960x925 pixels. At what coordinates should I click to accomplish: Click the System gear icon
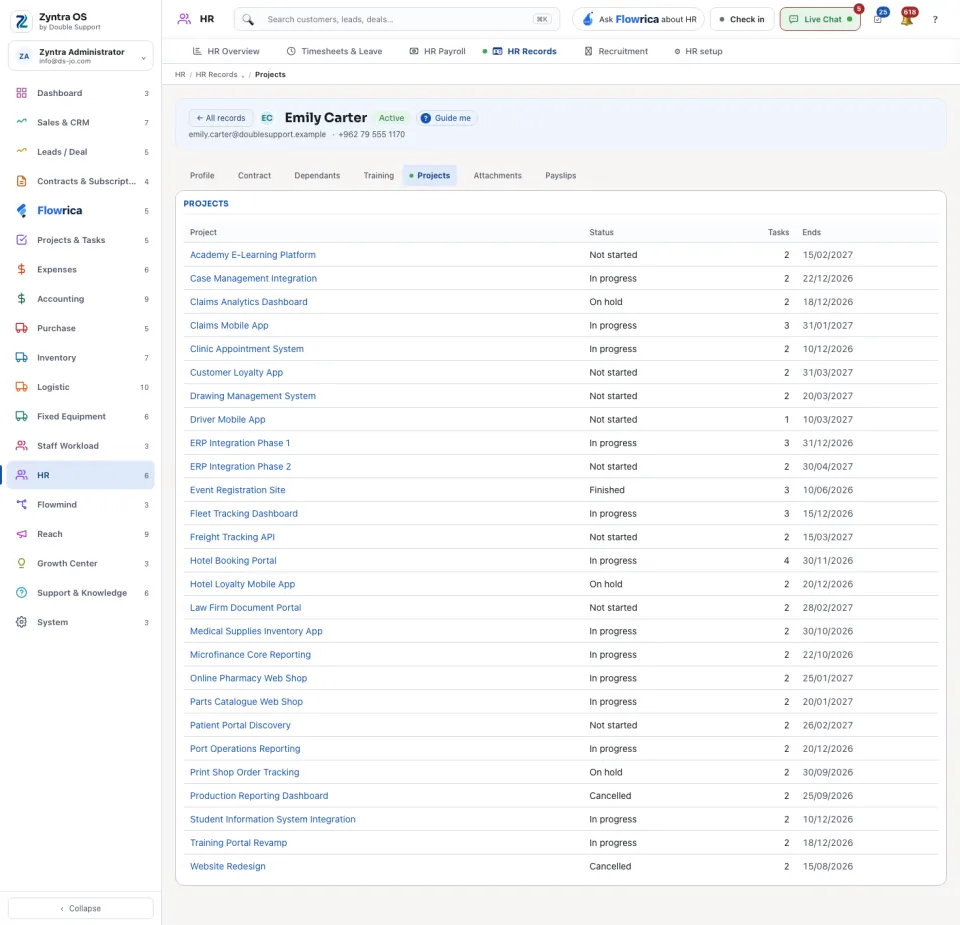coord(21,622)
